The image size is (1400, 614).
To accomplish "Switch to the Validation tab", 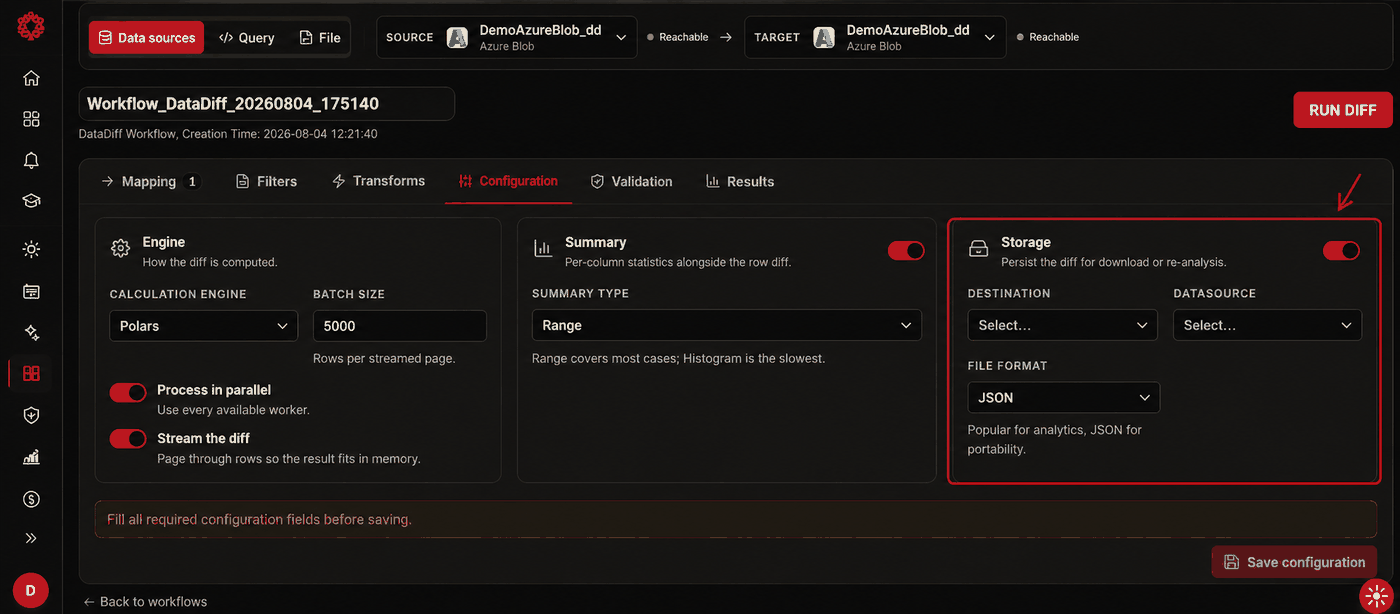I will pos(631,181).
